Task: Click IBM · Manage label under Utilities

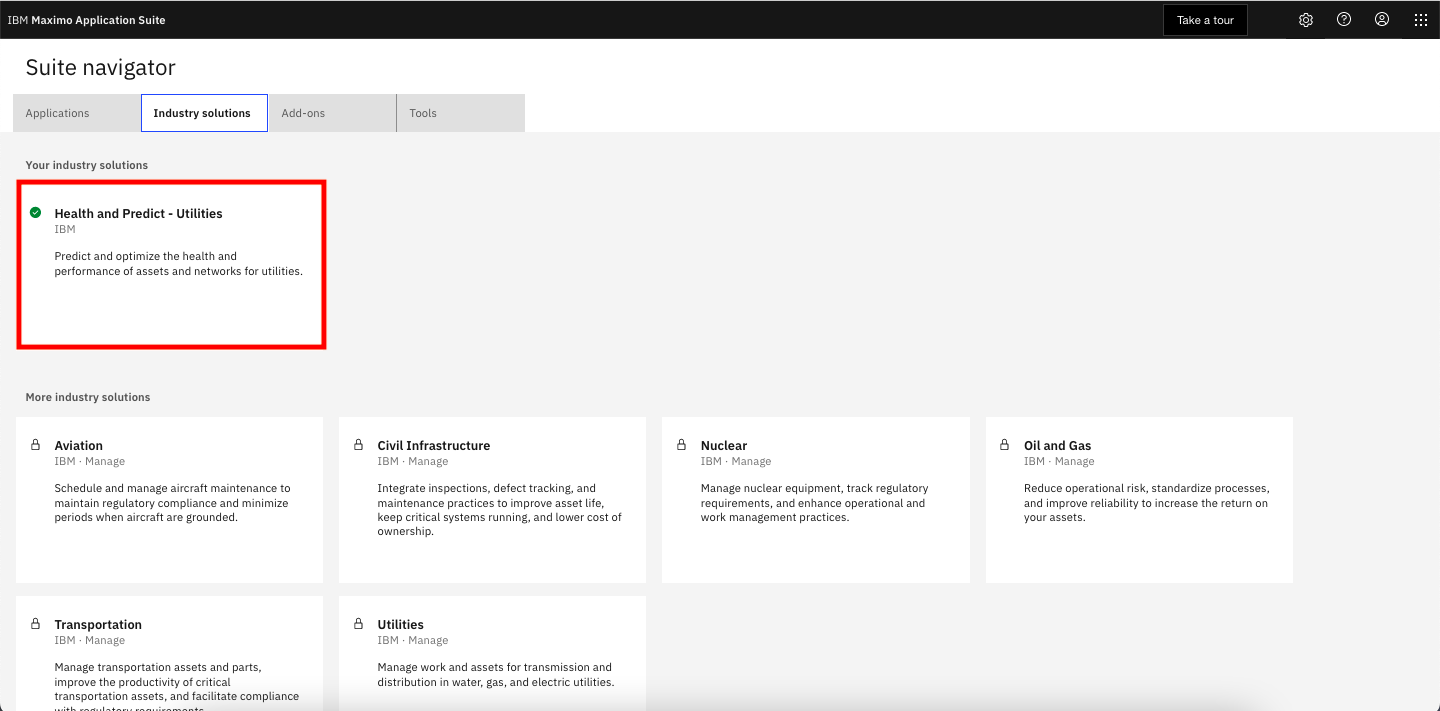Action: pos(413,641)
